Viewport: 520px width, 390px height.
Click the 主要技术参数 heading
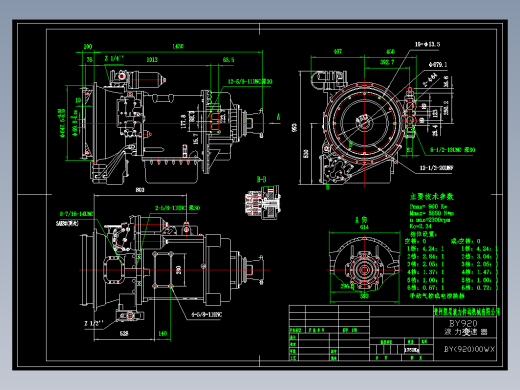click(432, 196)
